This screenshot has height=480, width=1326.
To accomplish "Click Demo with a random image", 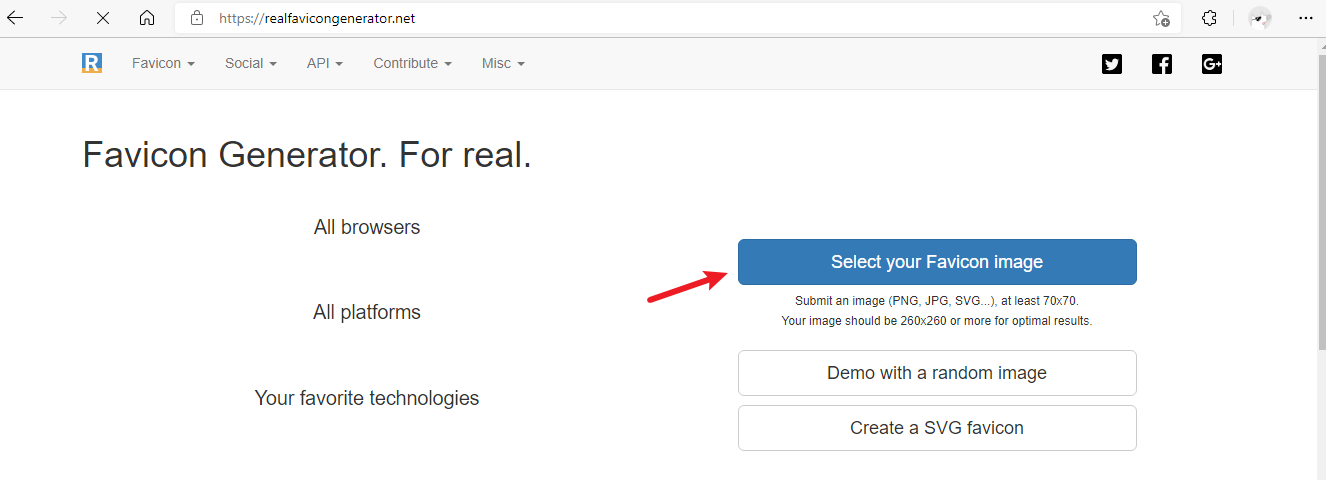I will coord(937,373).
